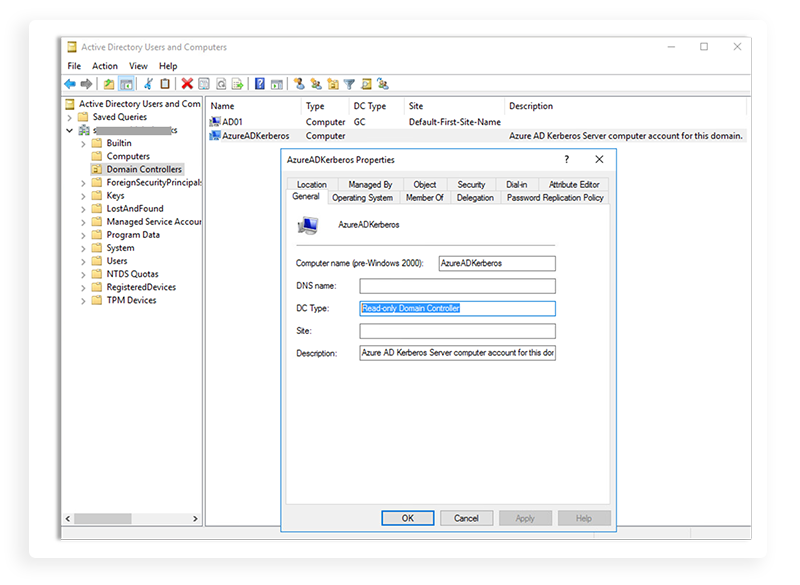This screenshot has height=585, width=800.
Task: Expand the Saved Queries node
Action: click(x=69, y=117)
